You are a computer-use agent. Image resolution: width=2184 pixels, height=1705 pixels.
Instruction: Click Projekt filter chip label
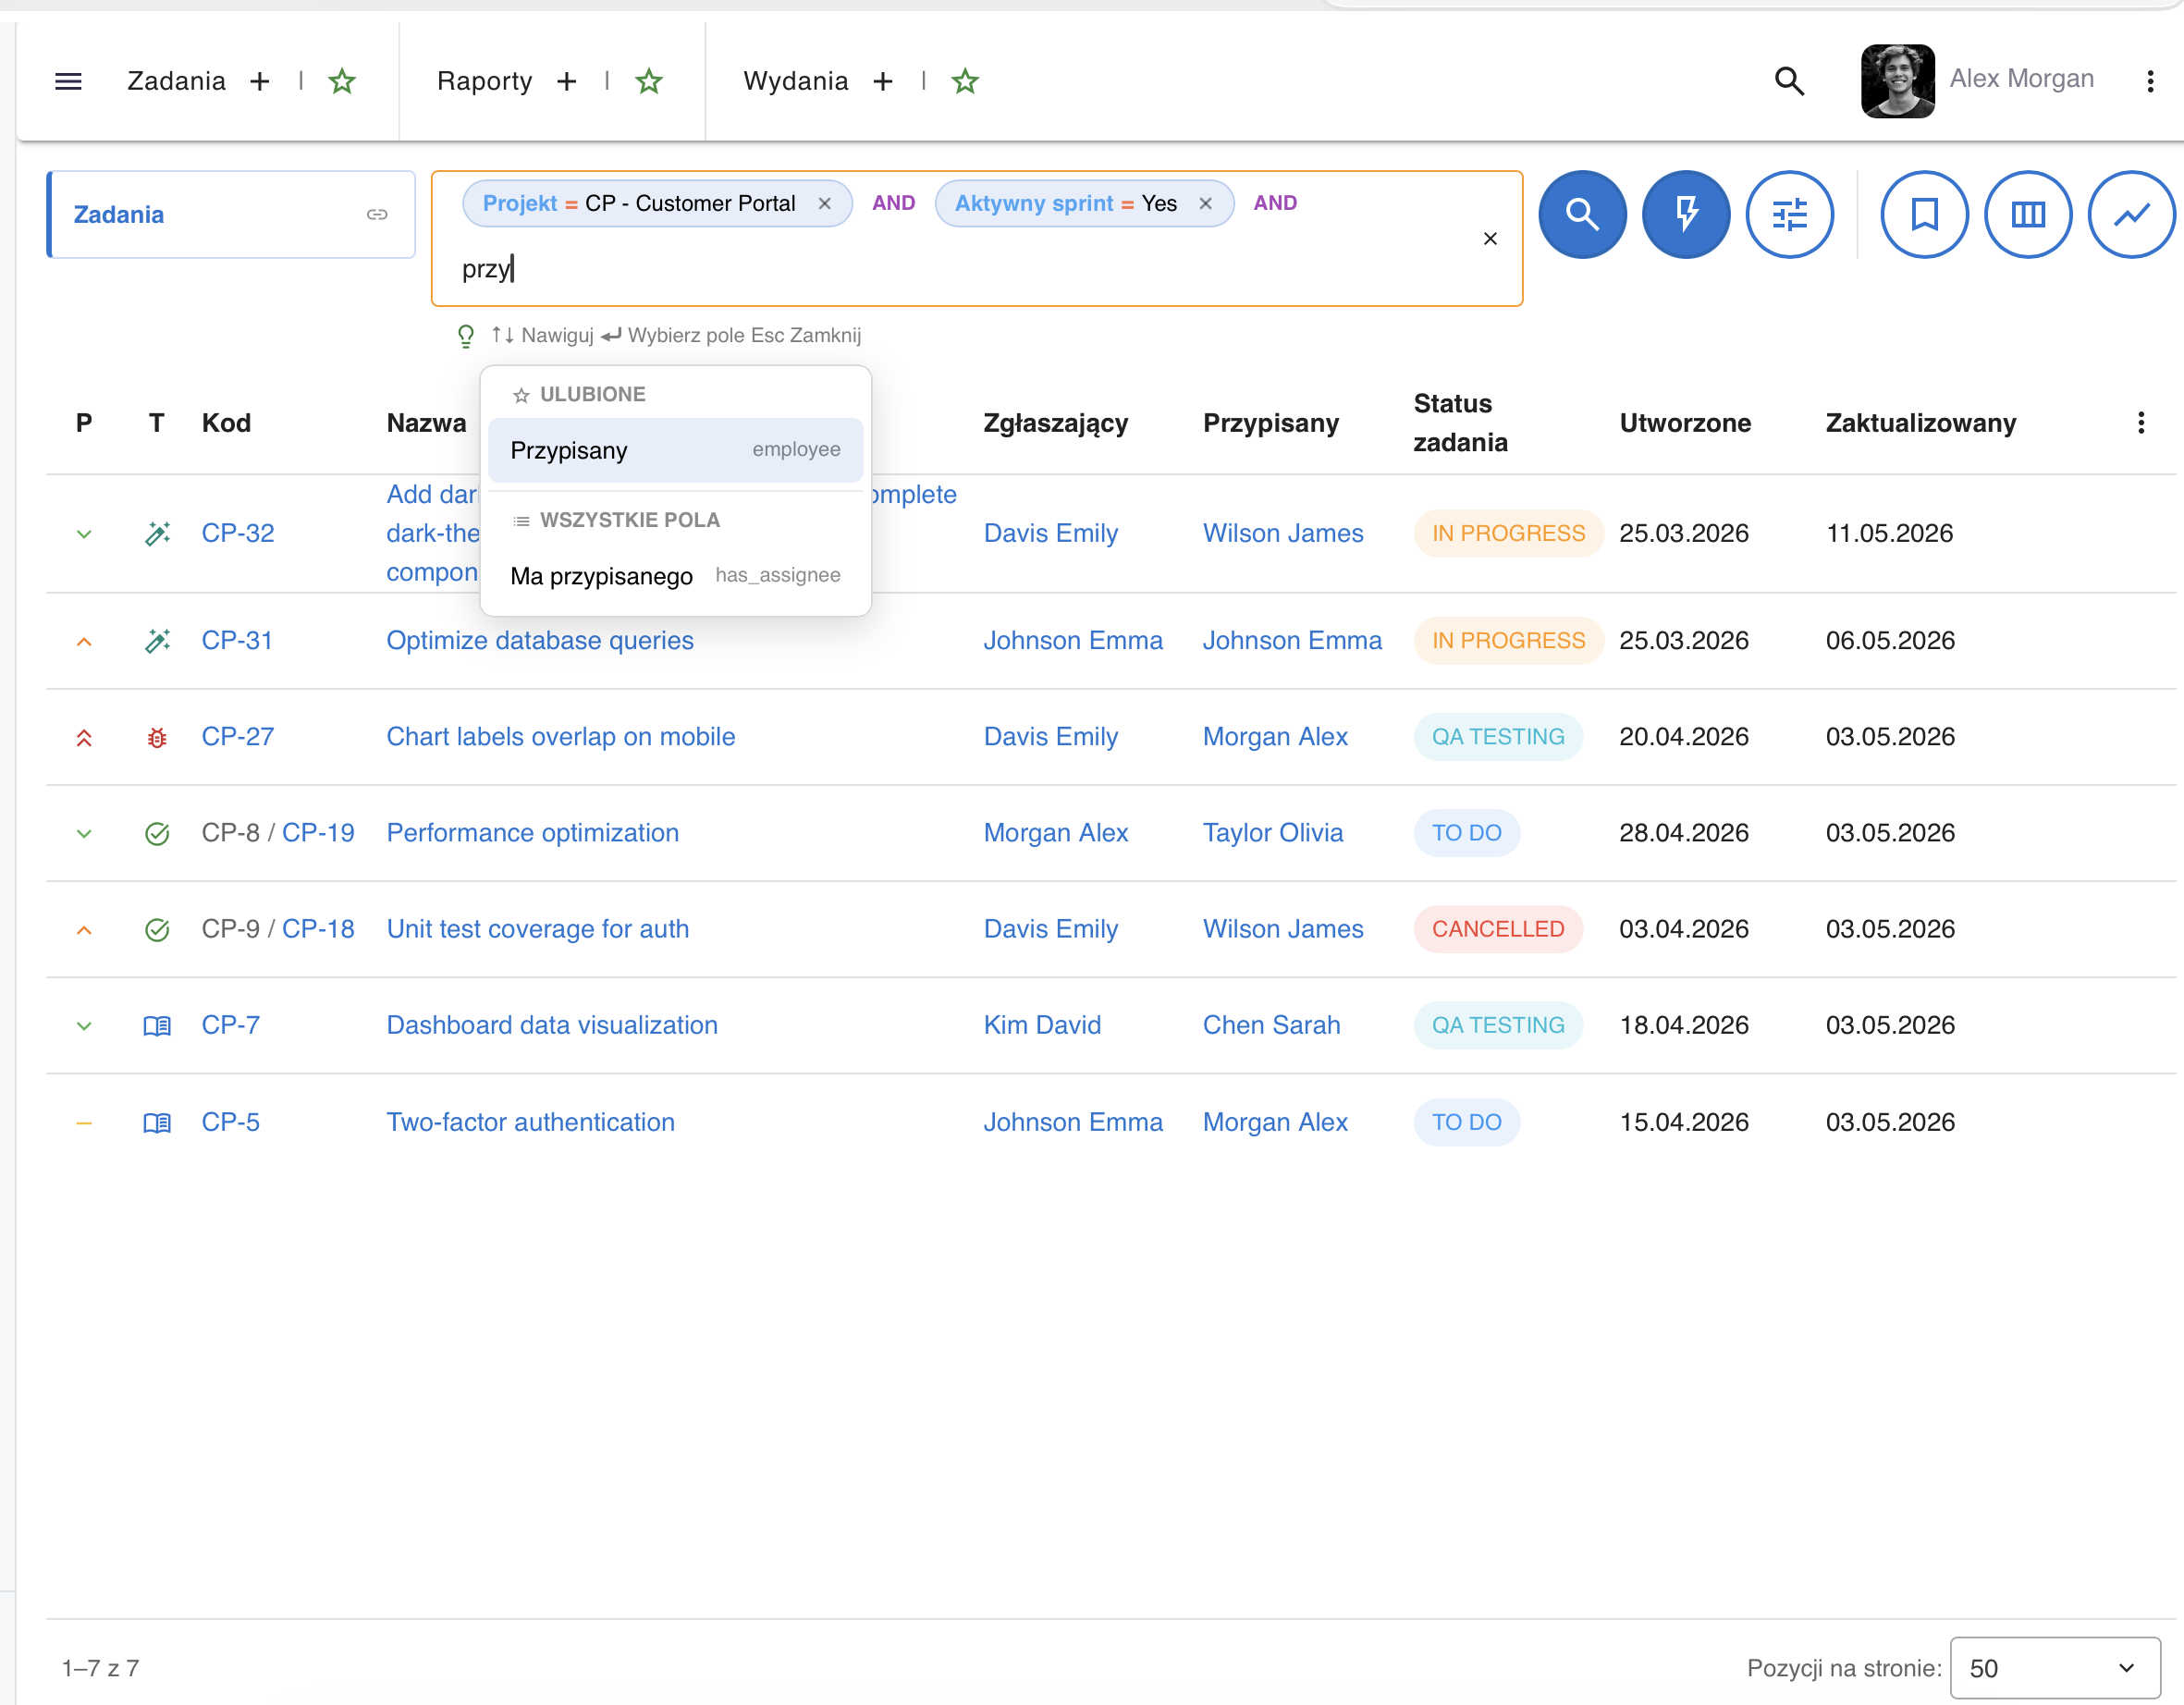(519, 203)
